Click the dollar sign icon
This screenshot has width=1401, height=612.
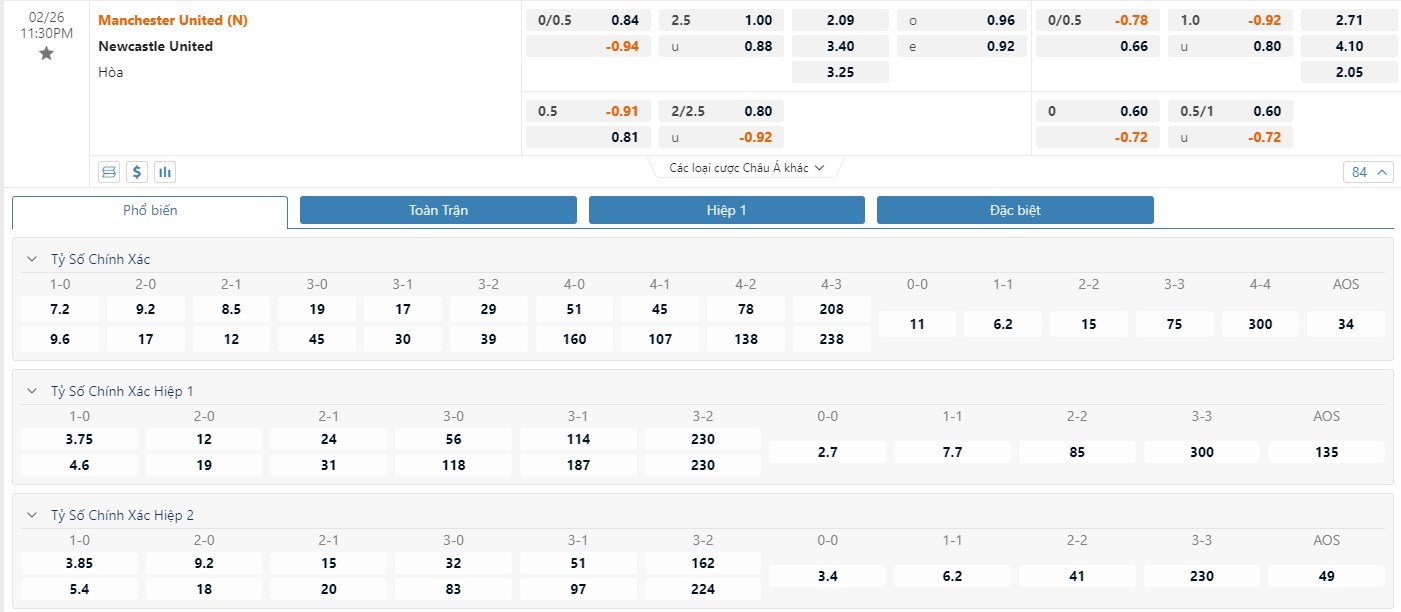point(137,172)
